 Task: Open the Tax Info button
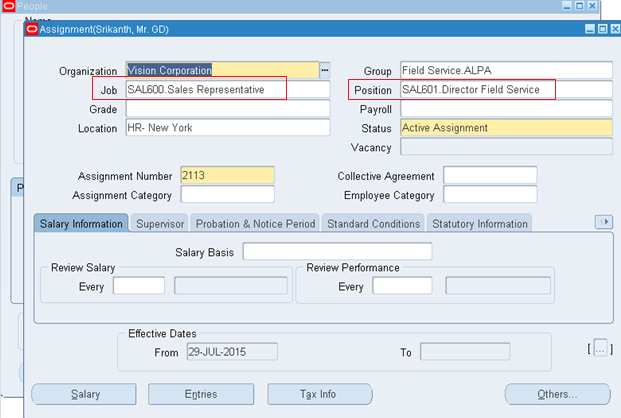[318, 394]
